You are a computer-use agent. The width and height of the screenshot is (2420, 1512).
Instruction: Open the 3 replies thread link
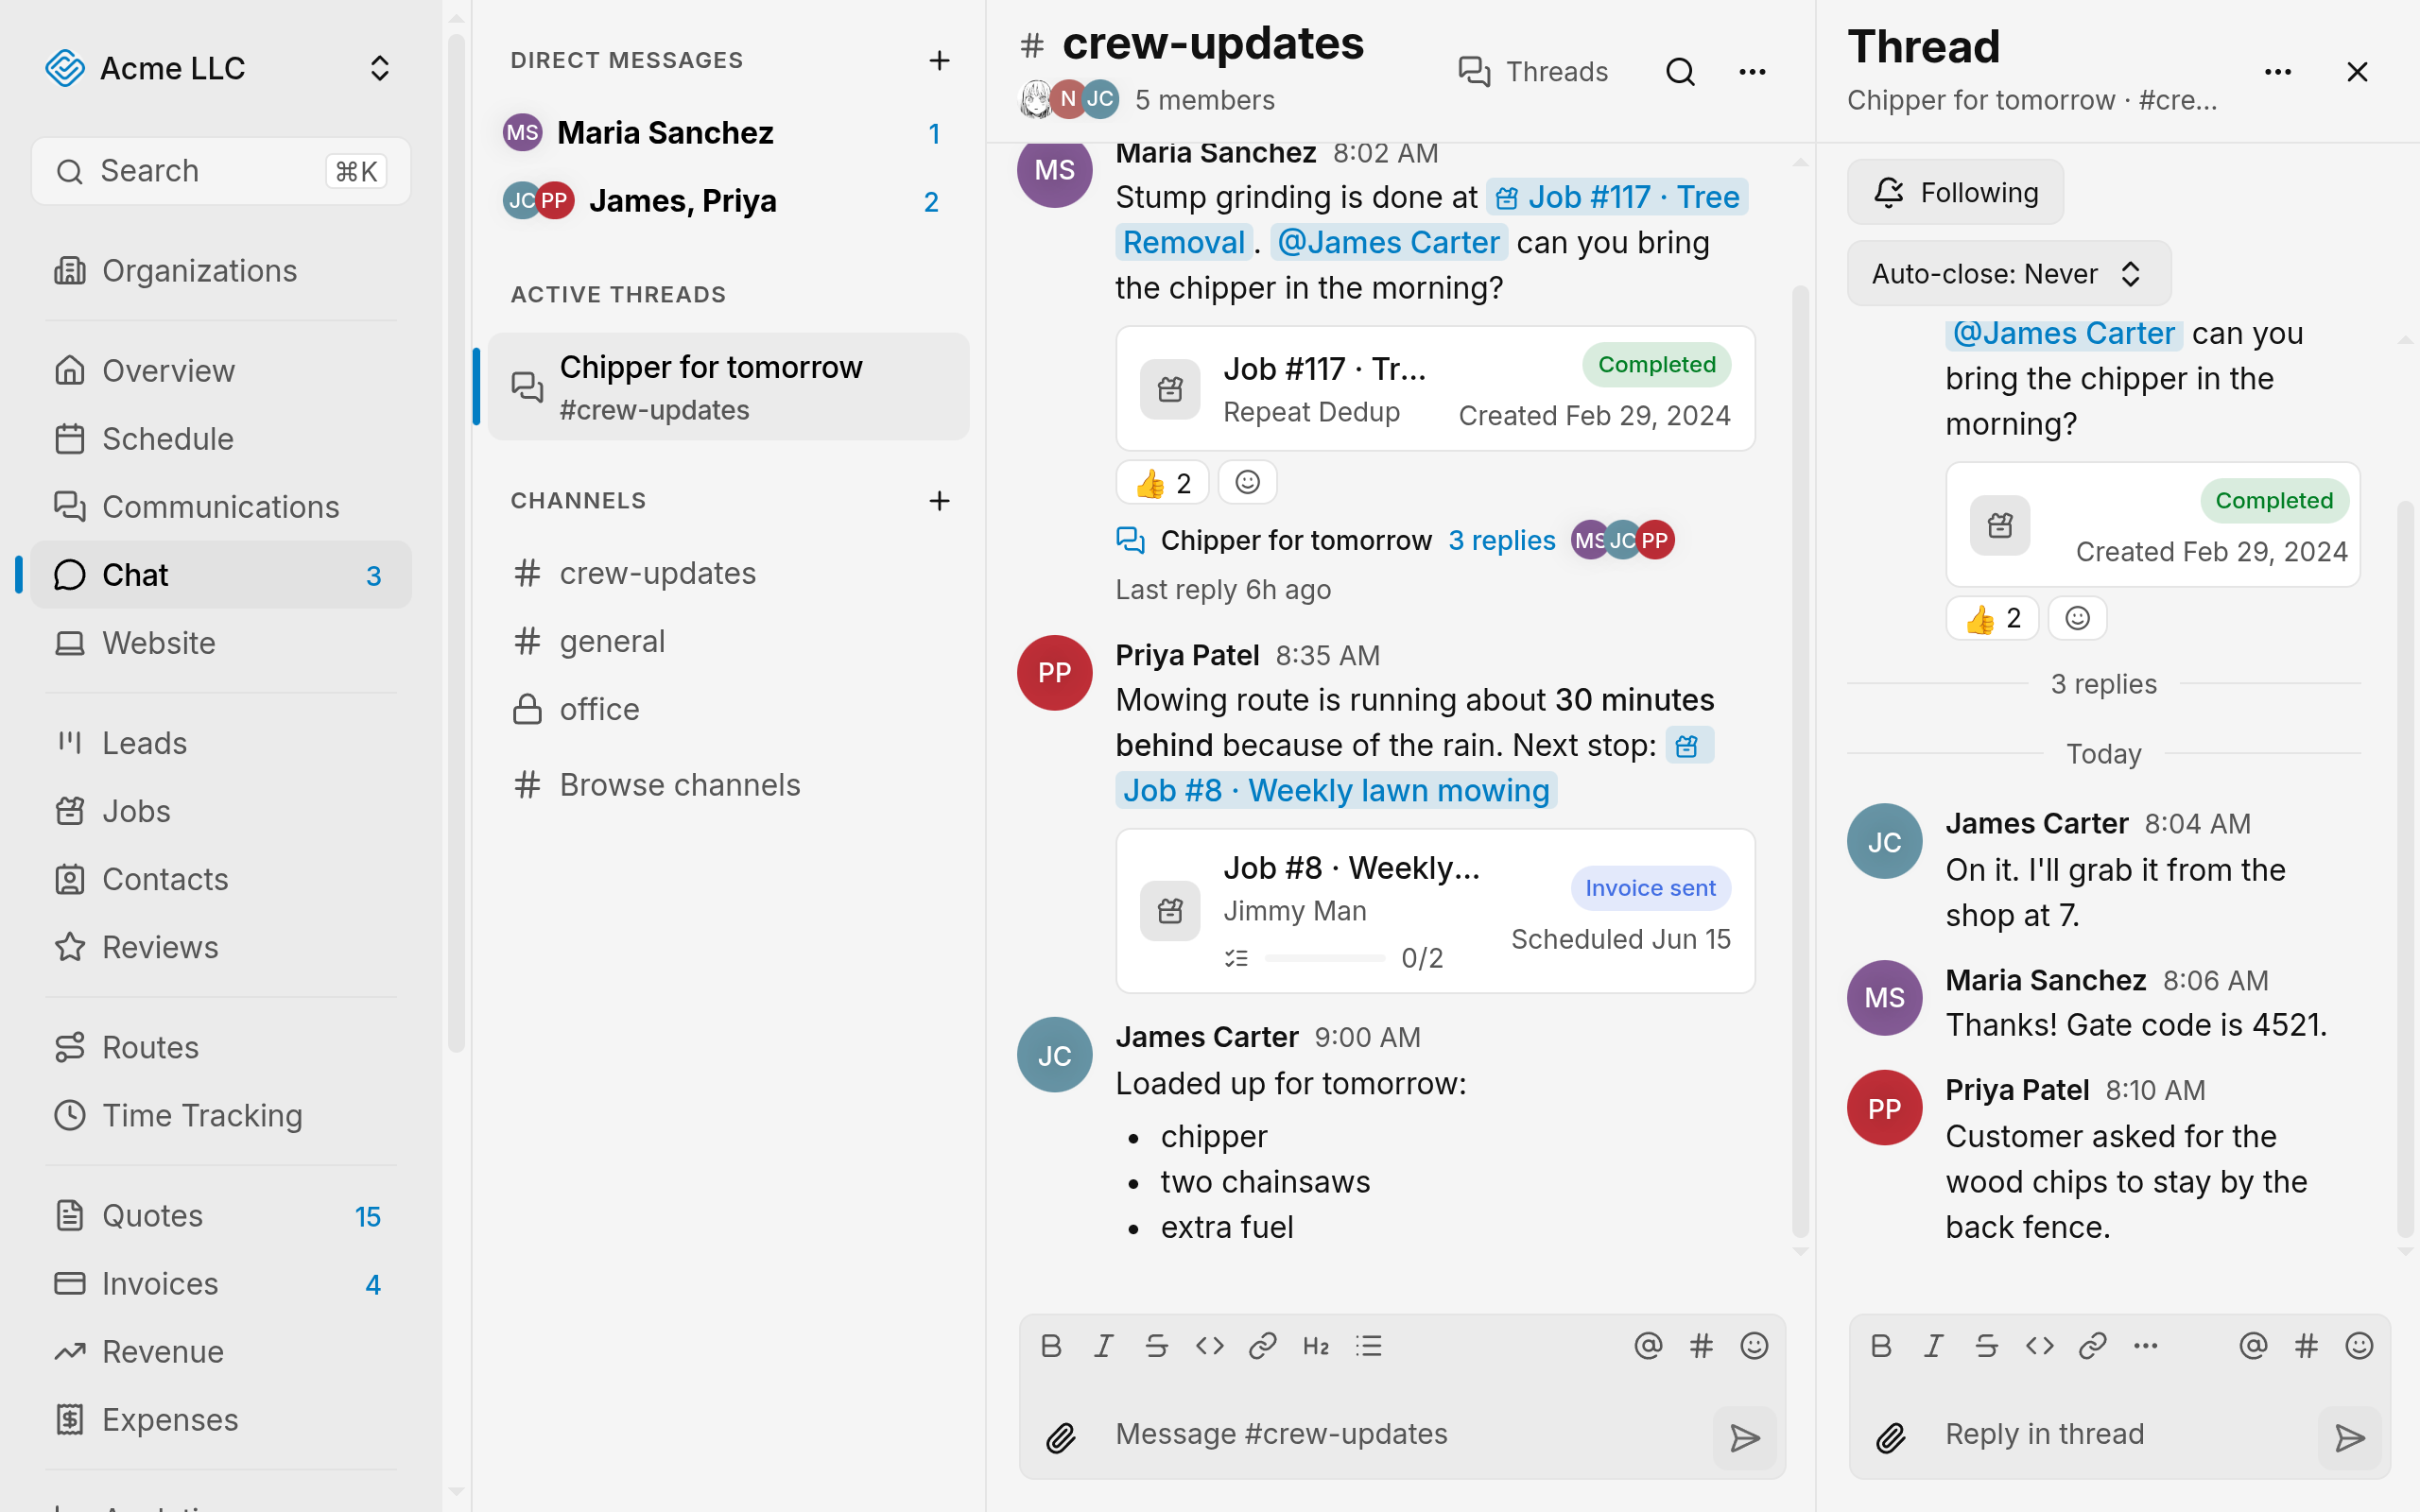tap(1501, 540)
